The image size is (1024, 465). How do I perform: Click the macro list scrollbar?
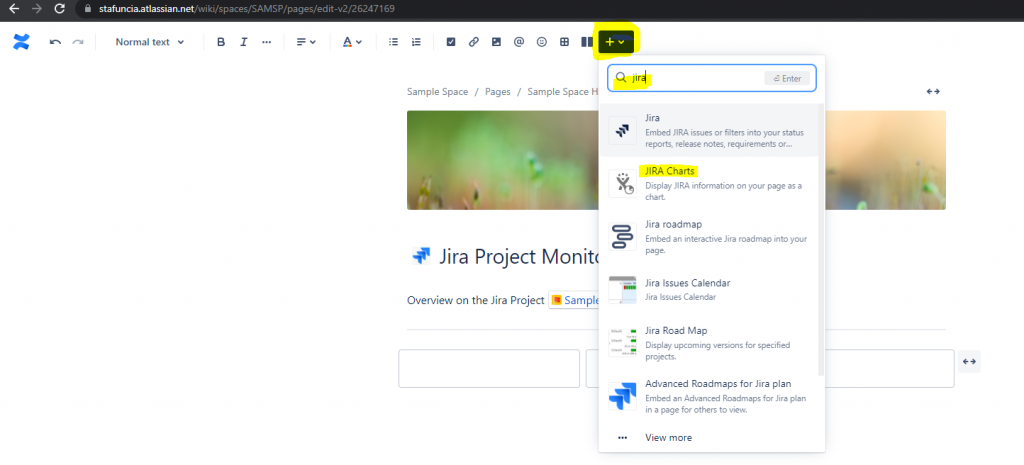point(821,240)
